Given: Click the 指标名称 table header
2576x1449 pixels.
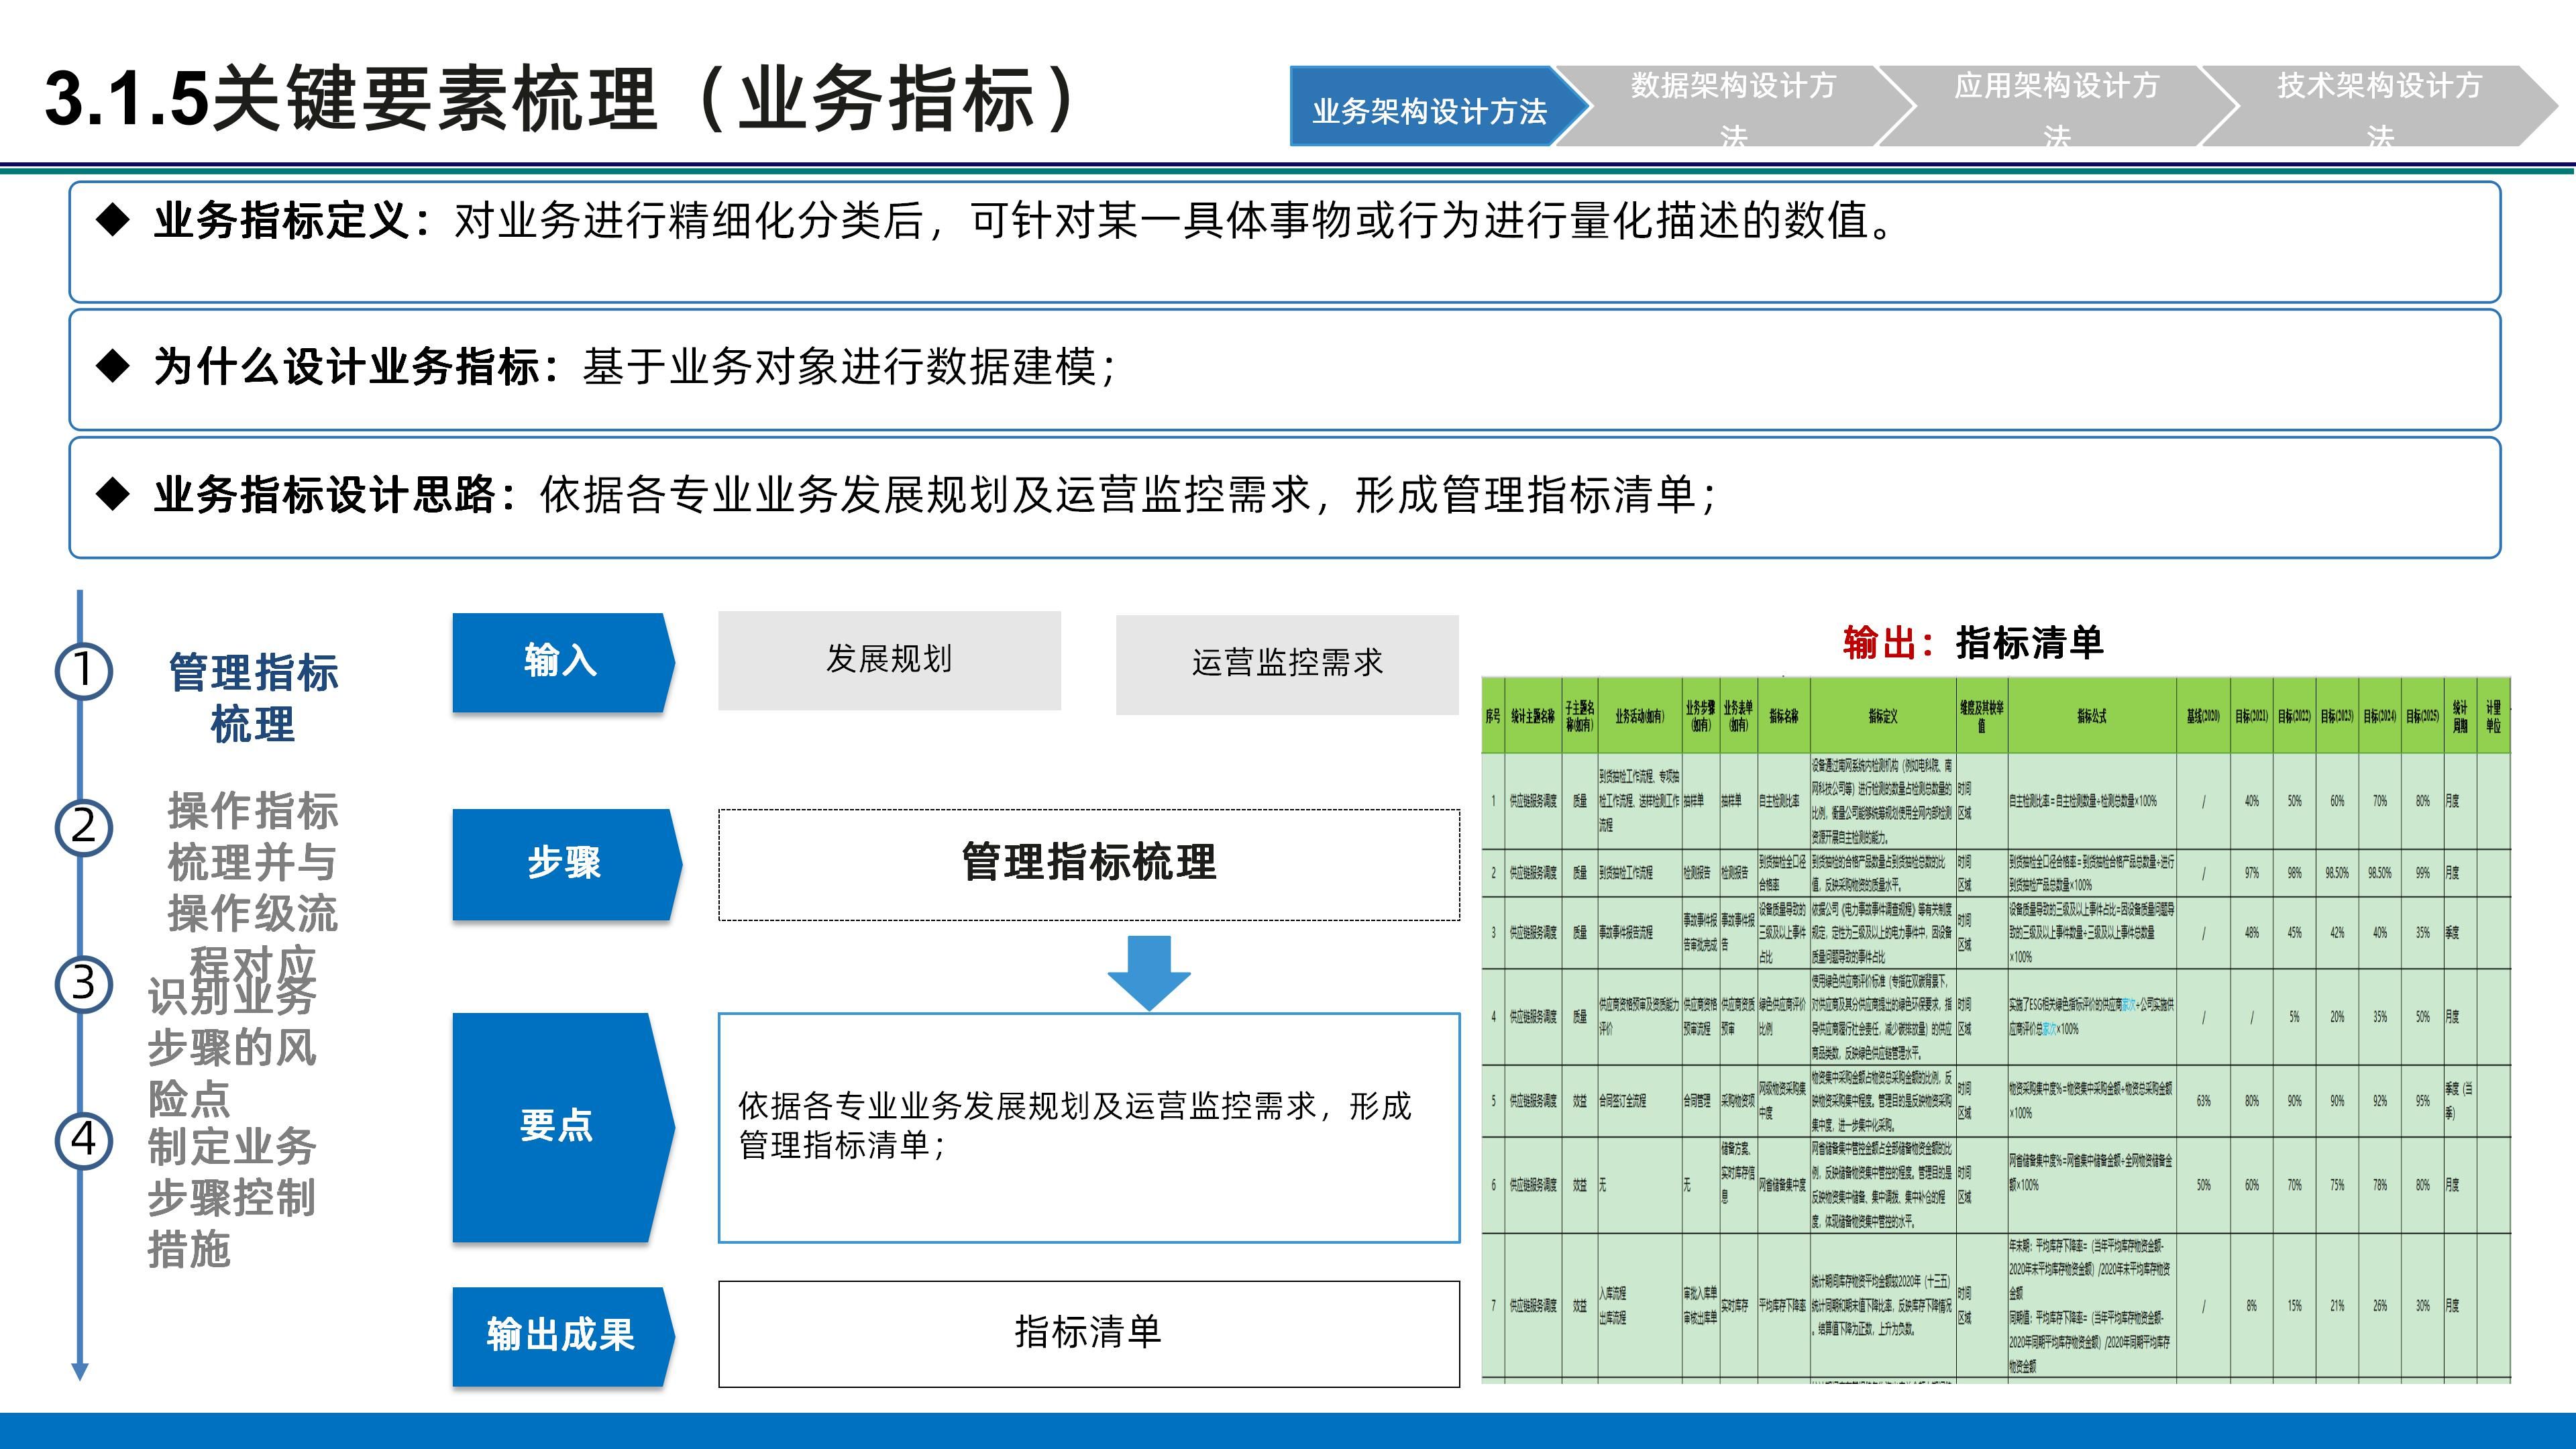Looking at the screenshot, I should [x=1783, y=716].
